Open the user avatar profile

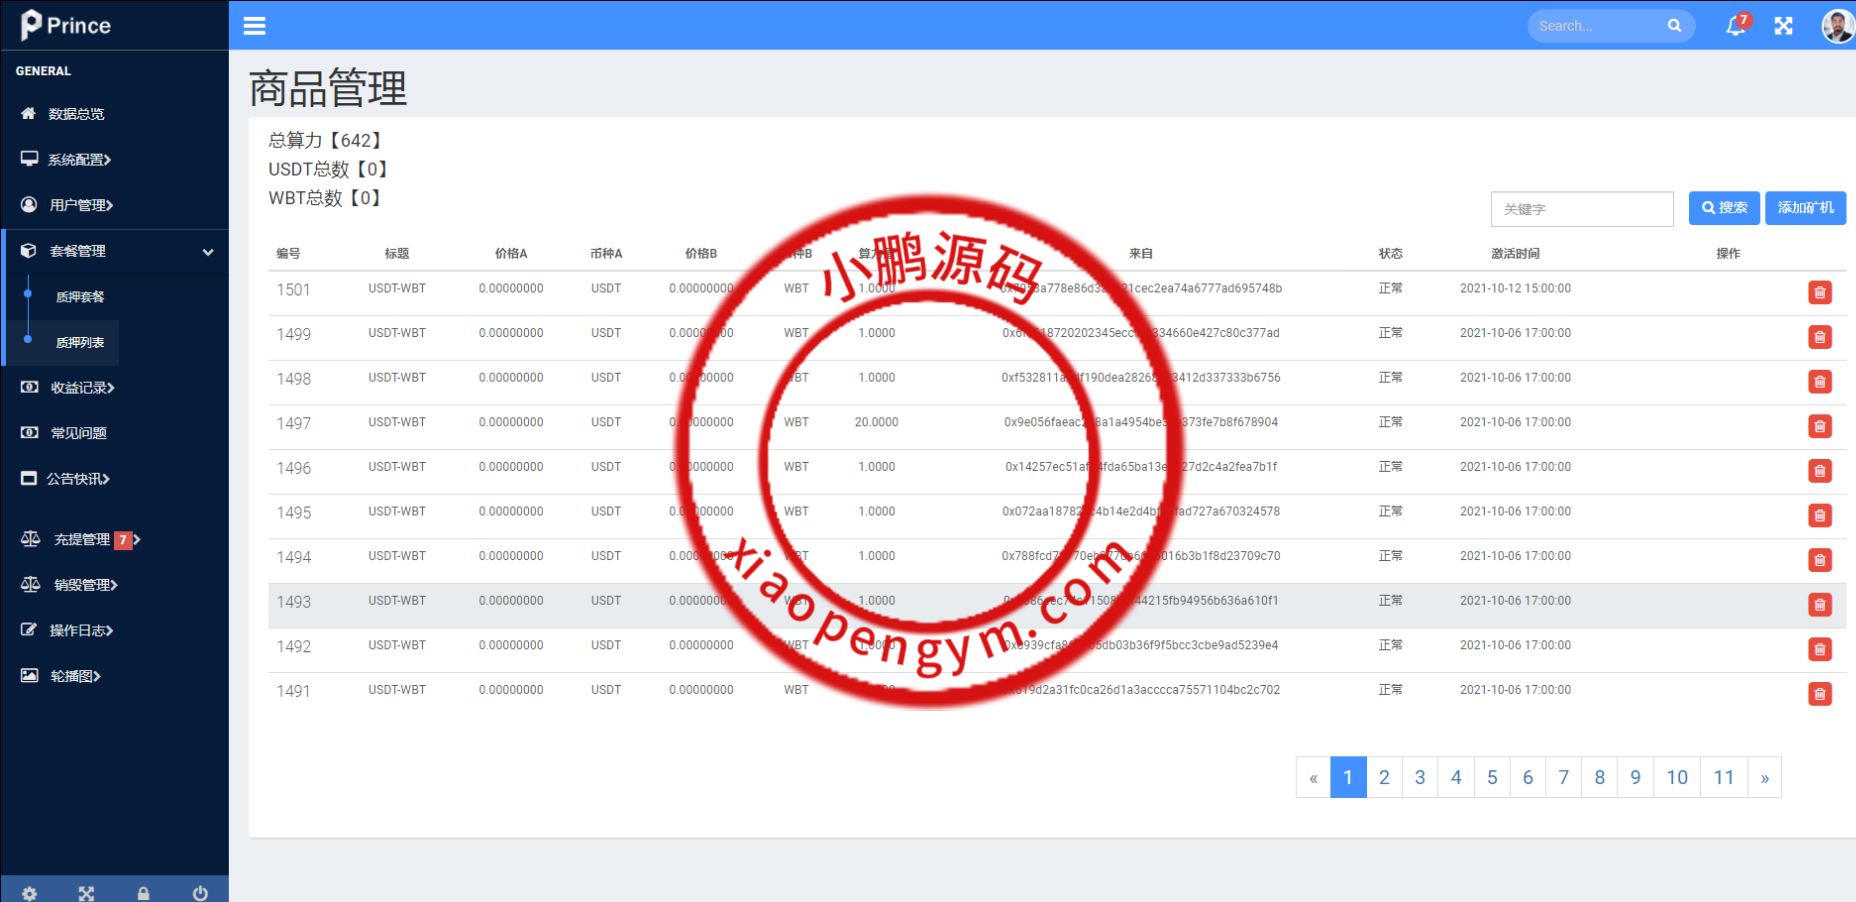point(1838,26)
